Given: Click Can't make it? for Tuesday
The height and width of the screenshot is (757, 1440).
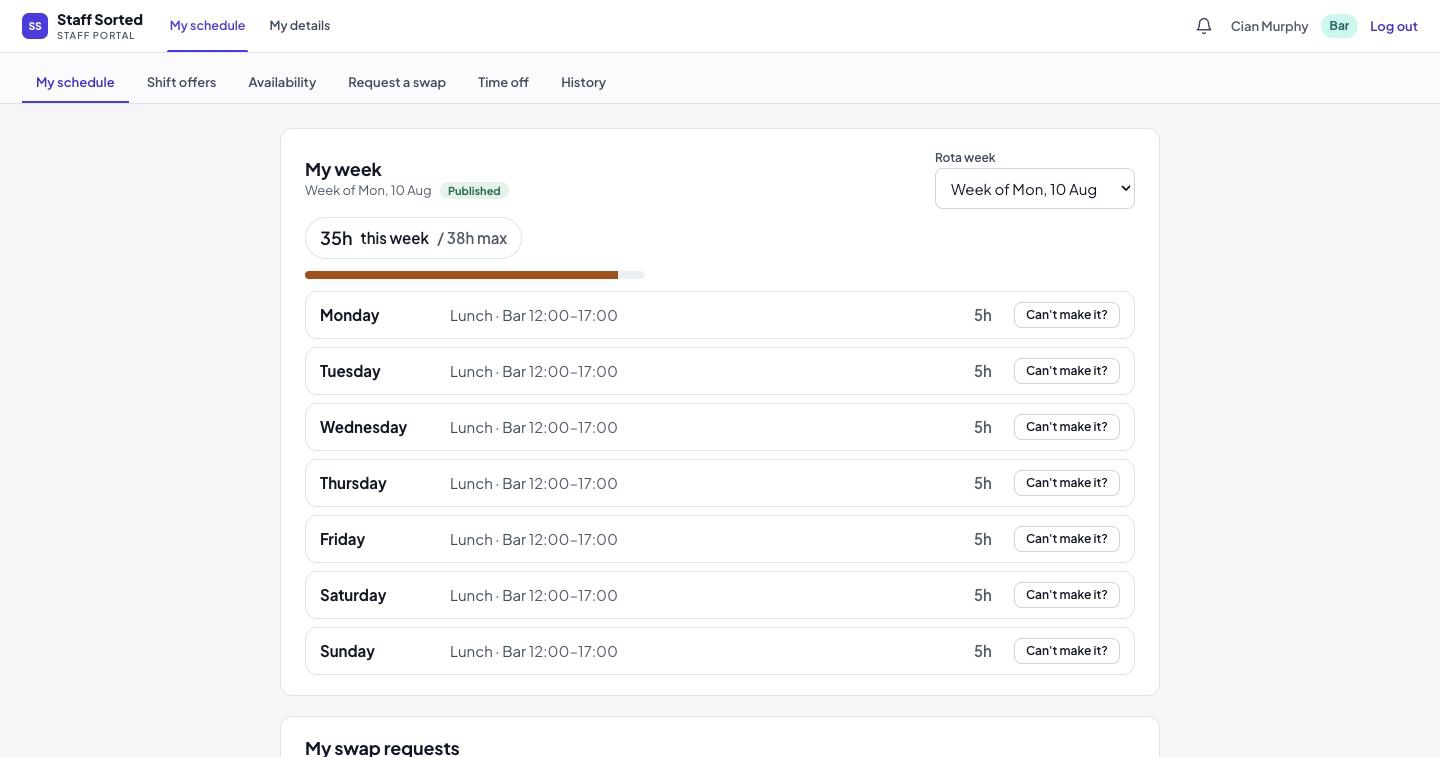Looking at the screenshot, I should coord(1067,371).
